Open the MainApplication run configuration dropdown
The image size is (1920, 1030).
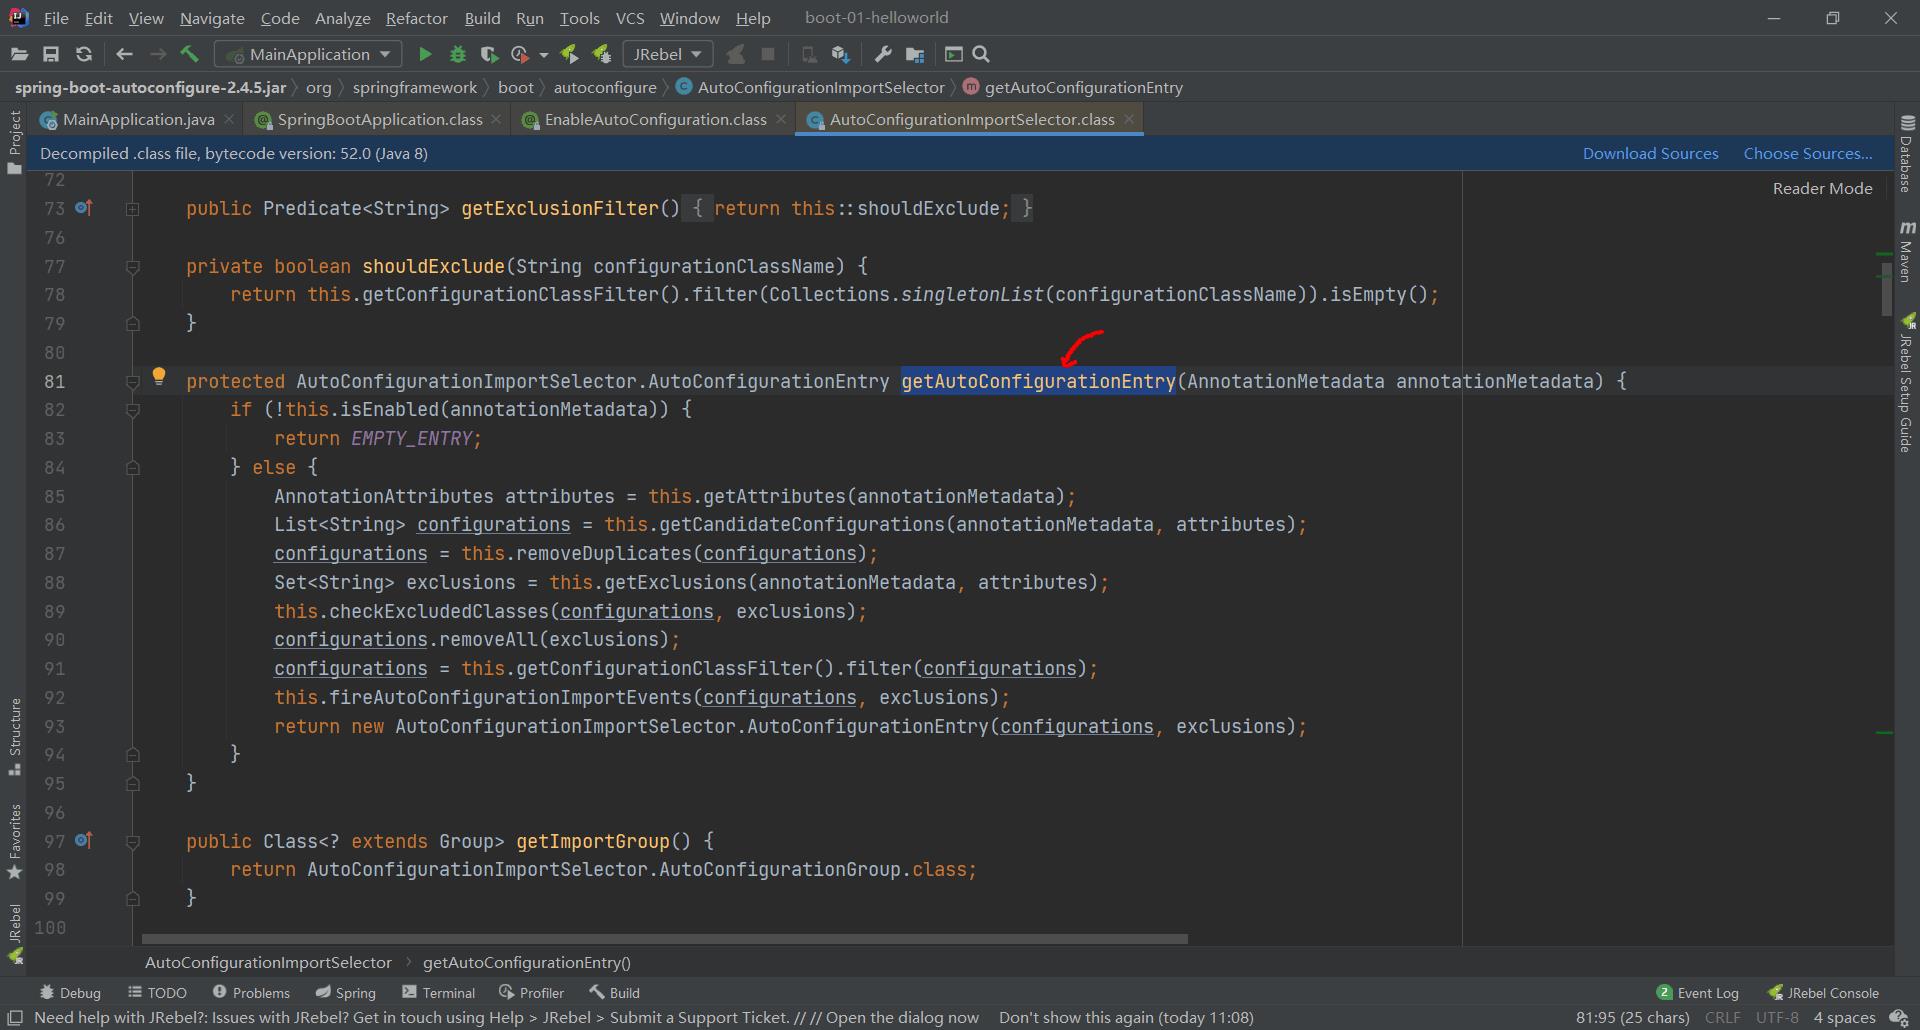point(308,54)
